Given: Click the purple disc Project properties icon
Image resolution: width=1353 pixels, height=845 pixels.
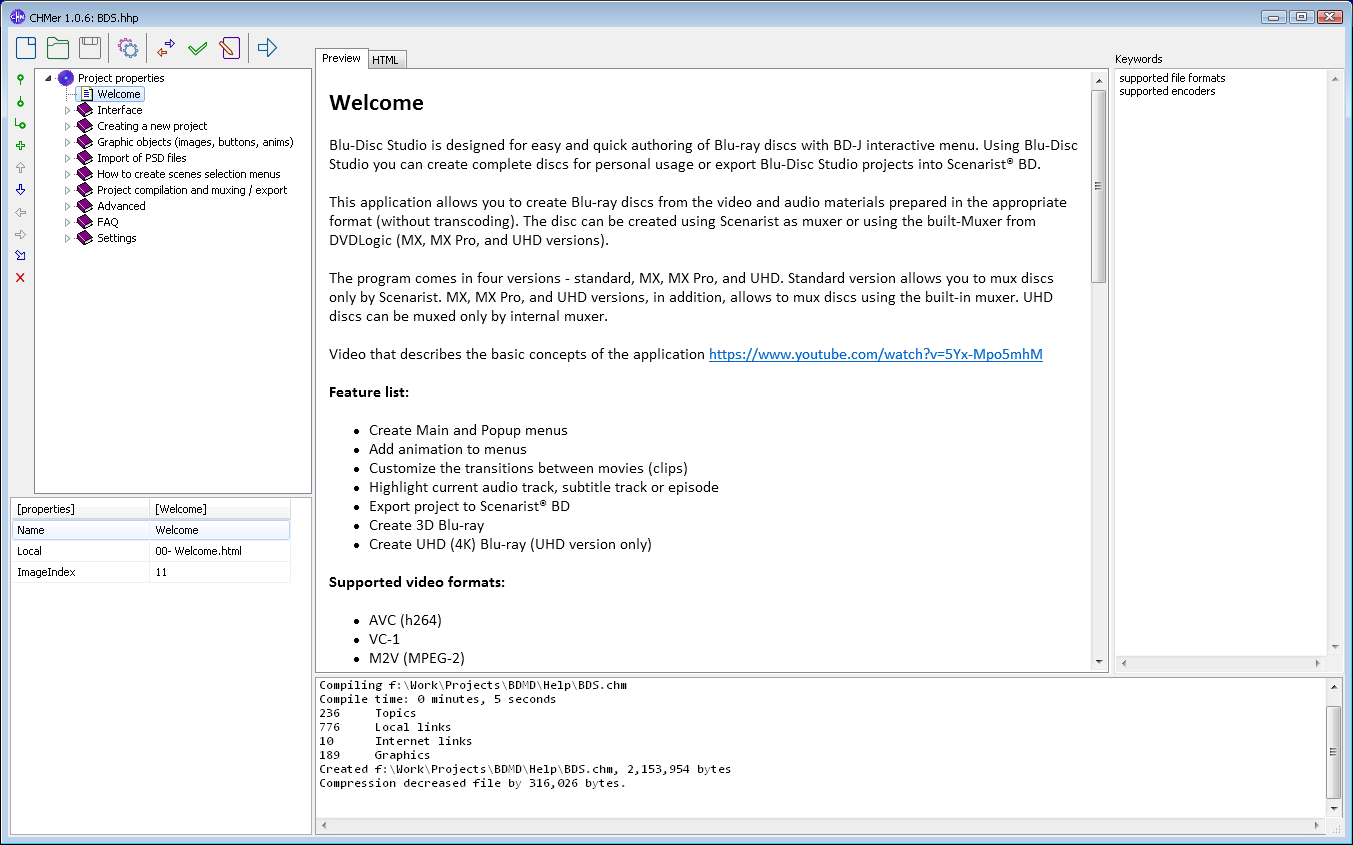Looking at the screenshot, I should tap(66, 78).
